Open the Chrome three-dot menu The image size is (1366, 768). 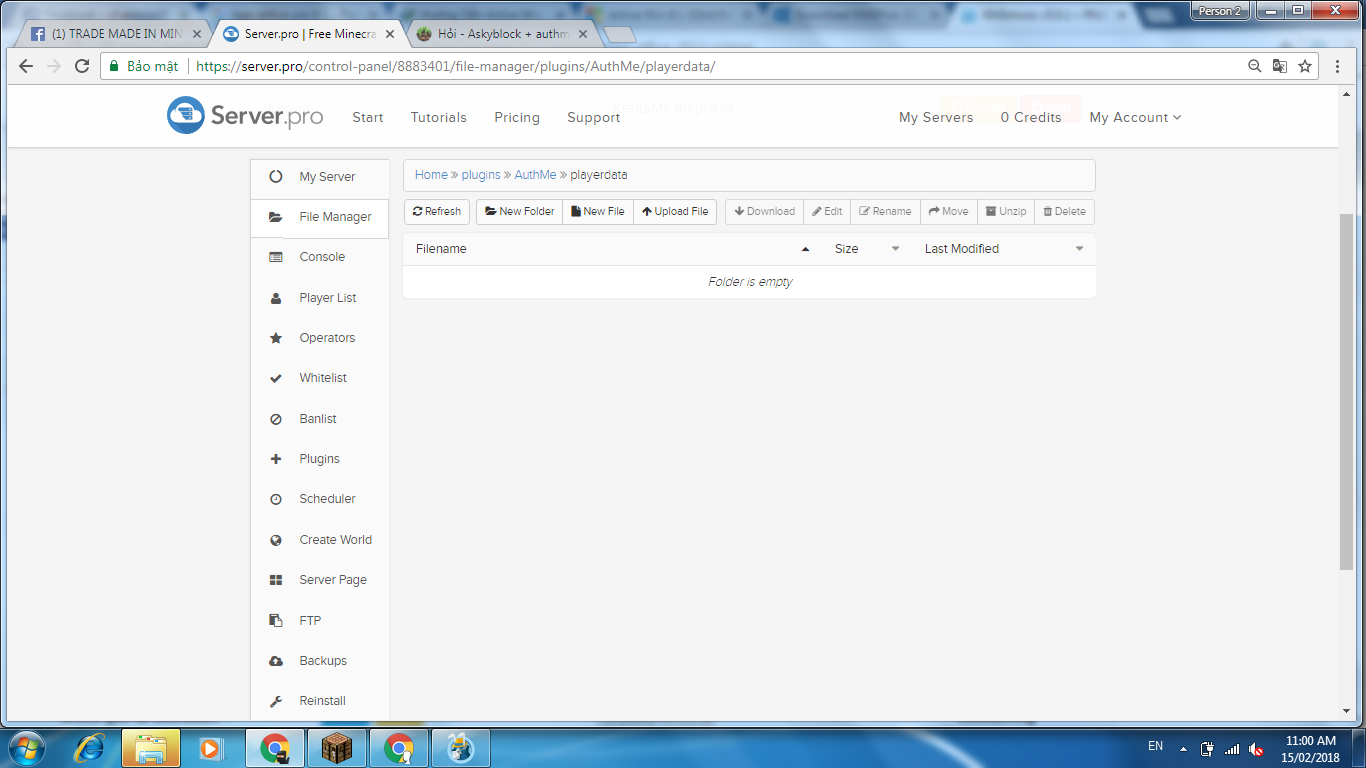[x=1338, y=66]
